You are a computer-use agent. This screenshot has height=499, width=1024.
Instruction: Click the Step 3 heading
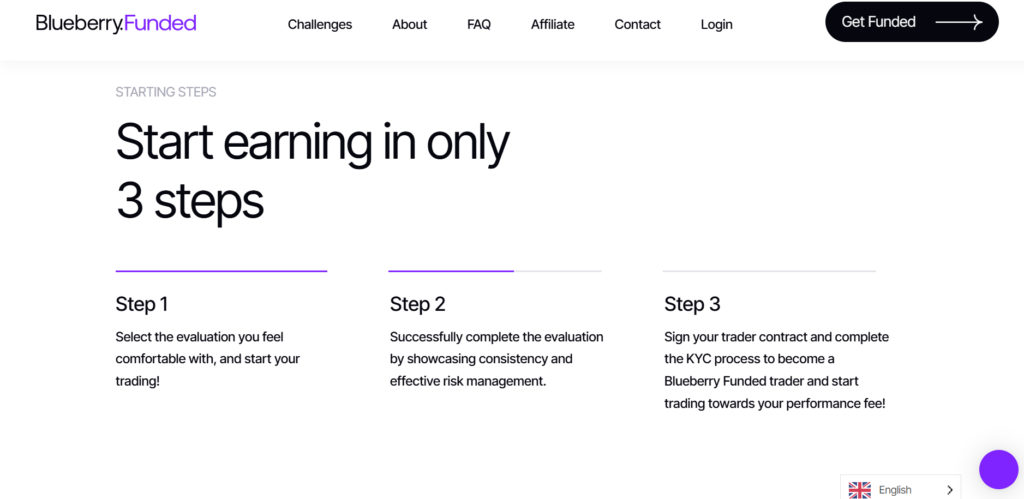point(692,304)
